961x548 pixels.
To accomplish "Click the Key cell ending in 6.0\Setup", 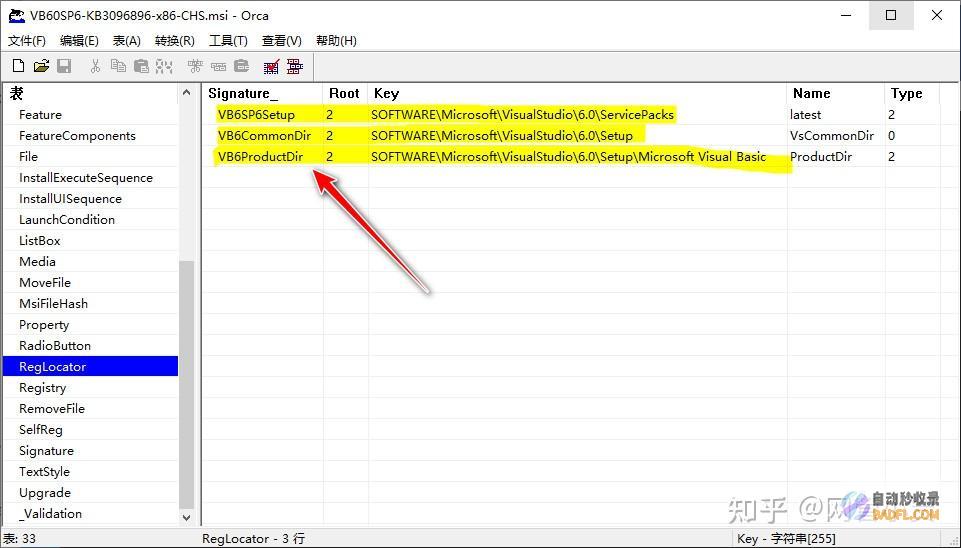I will click(501, 135).
